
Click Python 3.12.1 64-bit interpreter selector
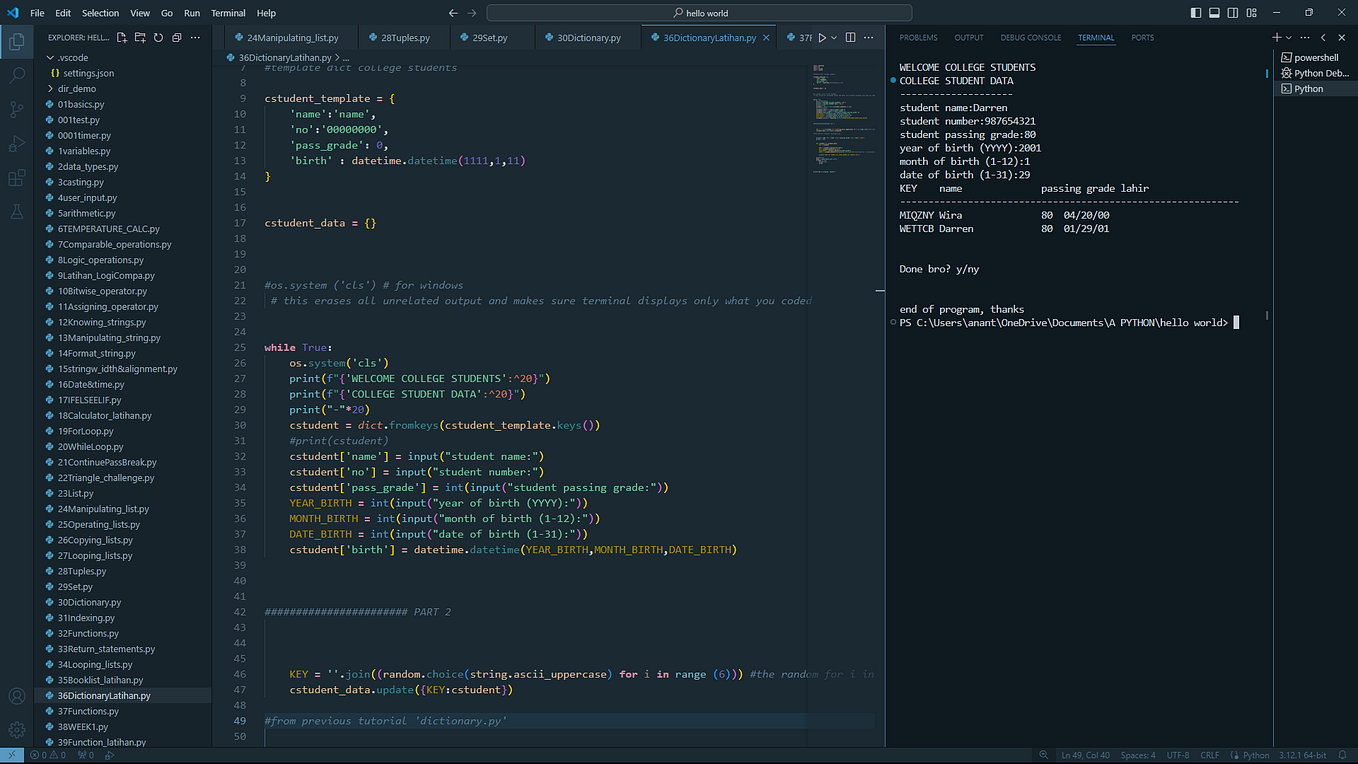pos(1300,755)
